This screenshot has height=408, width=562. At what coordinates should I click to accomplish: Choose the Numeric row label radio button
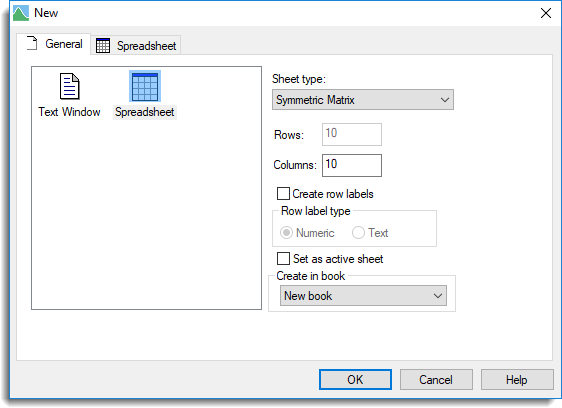coord(286,233)
